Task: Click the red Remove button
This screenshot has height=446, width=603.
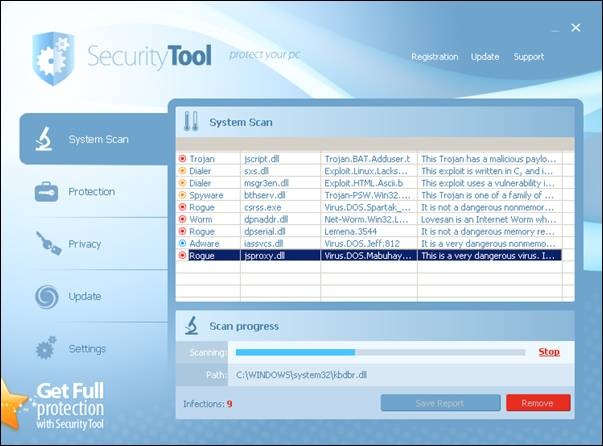Action: coord(538,403)
